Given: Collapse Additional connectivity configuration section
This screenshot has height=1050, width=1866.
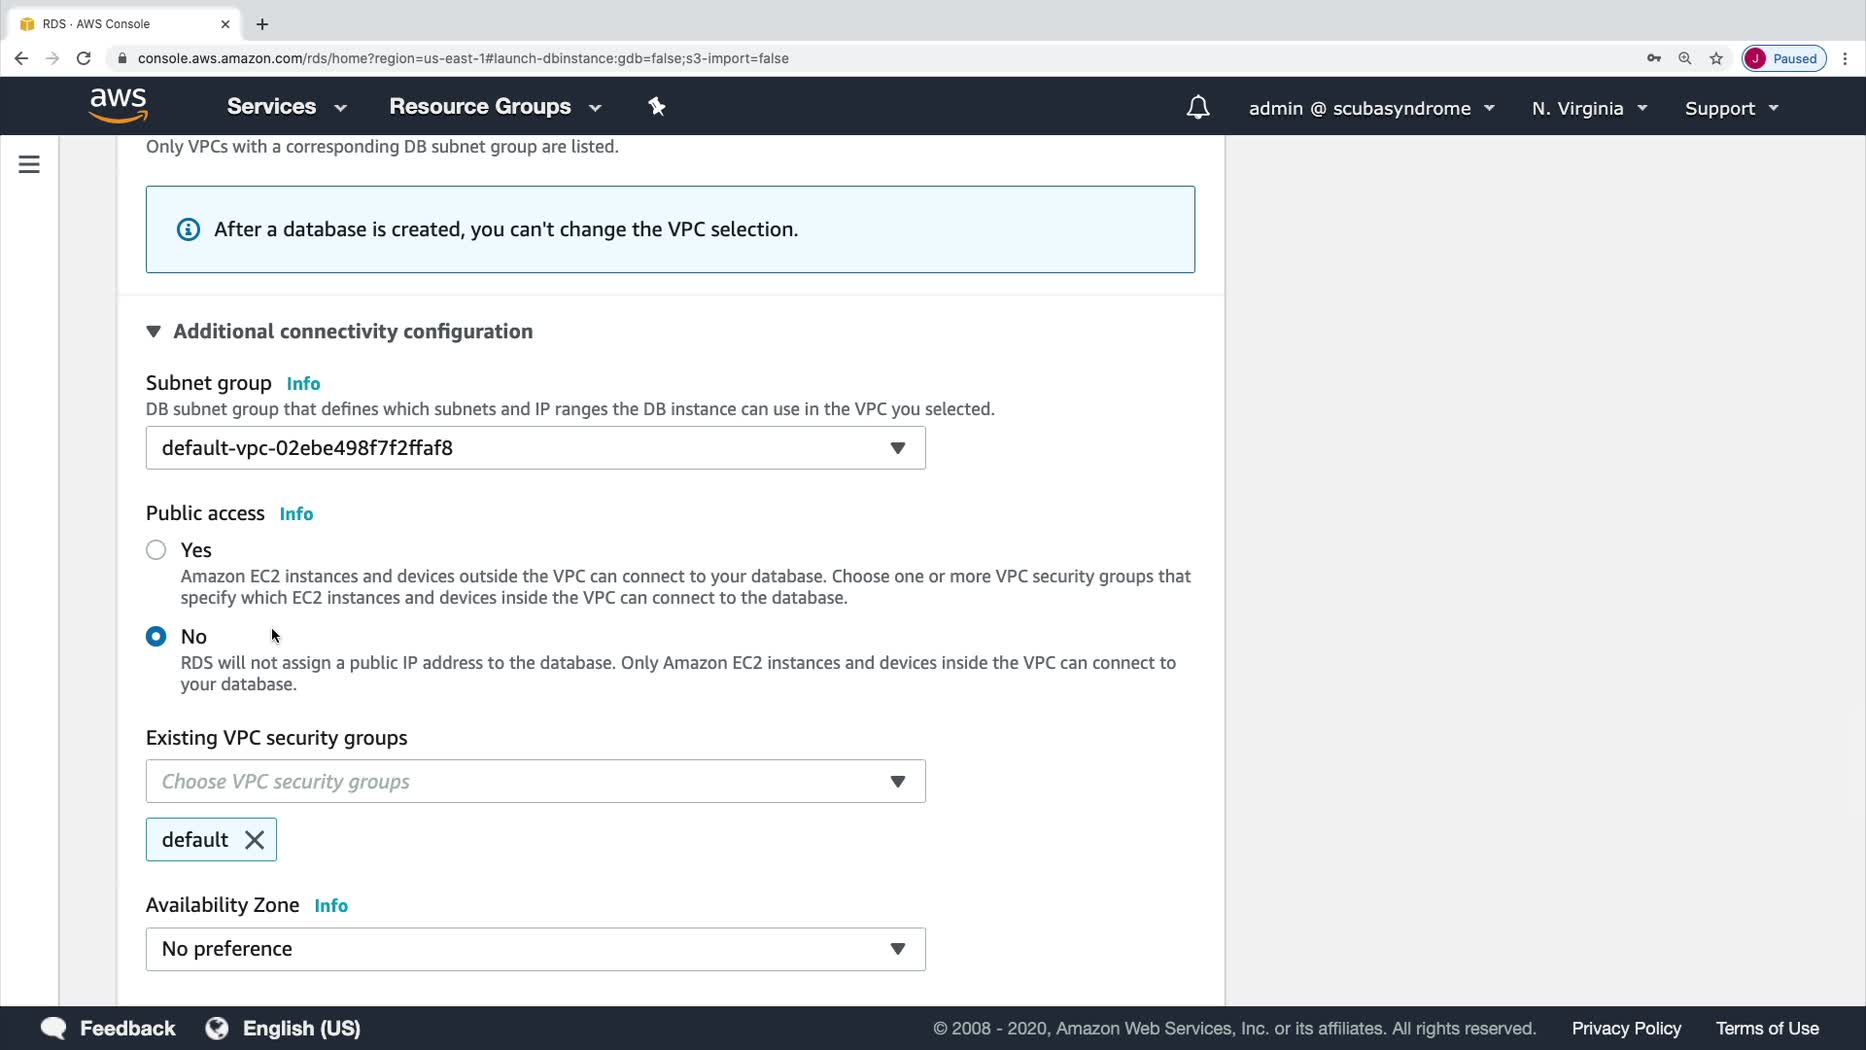Looking at the screenshot, I should (x=153, y=331).
